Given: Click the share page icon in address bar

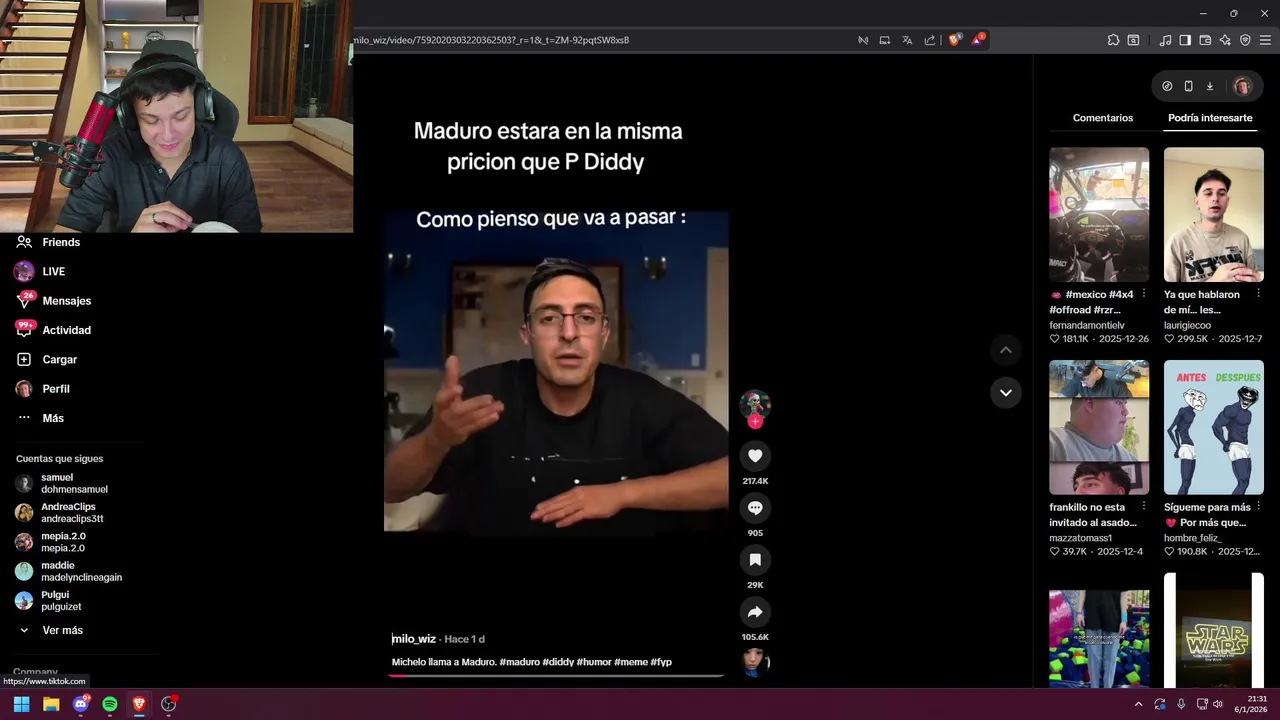Looking at the screenshot, I should pos(930,40).
